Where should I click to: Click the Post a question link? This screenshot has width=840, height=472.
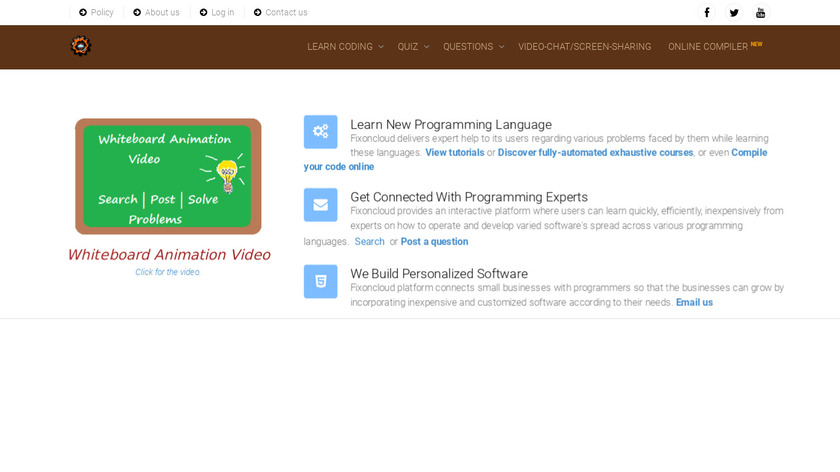[x=434, y=242]
